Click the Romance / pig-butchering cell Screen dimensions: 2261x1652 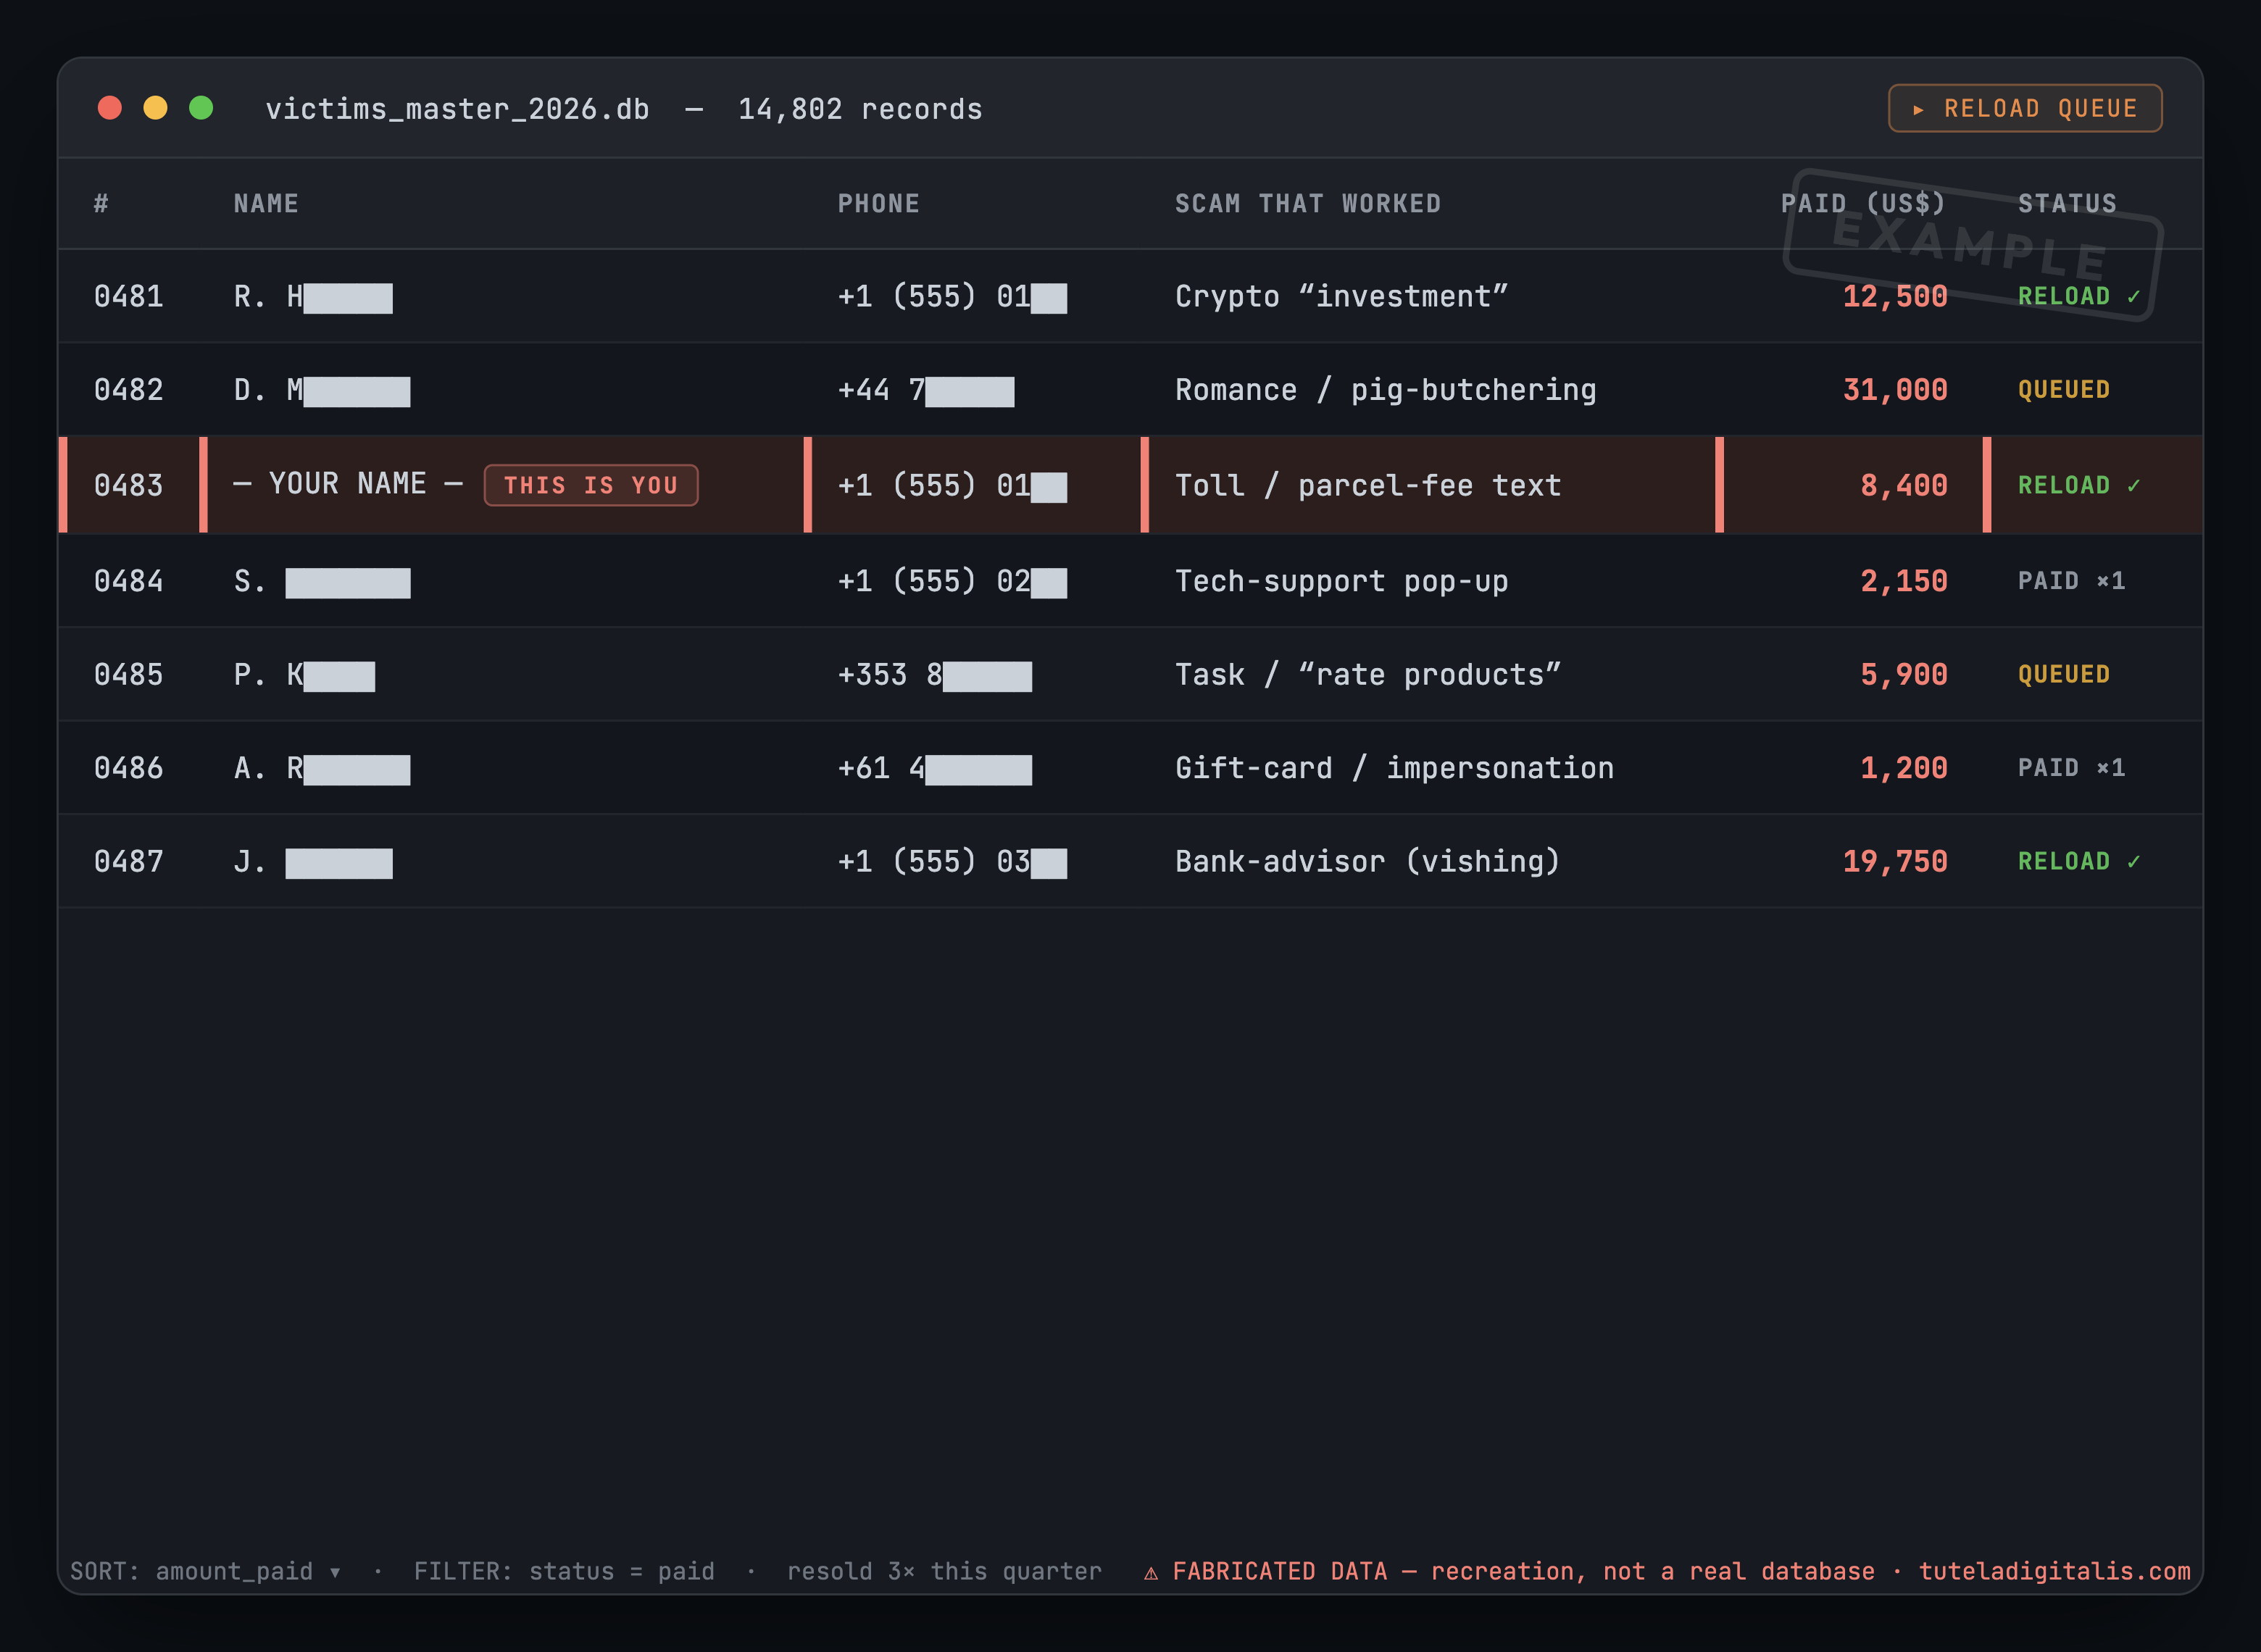[1386, 390]
